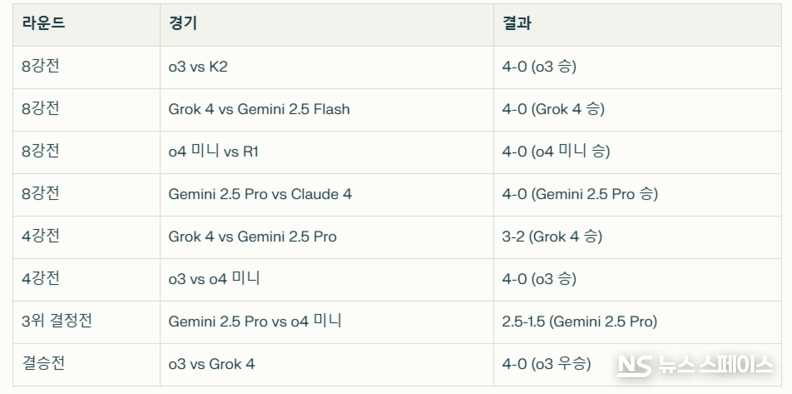Select the 3-2 (Grok 4 승) result

[552, 237]
